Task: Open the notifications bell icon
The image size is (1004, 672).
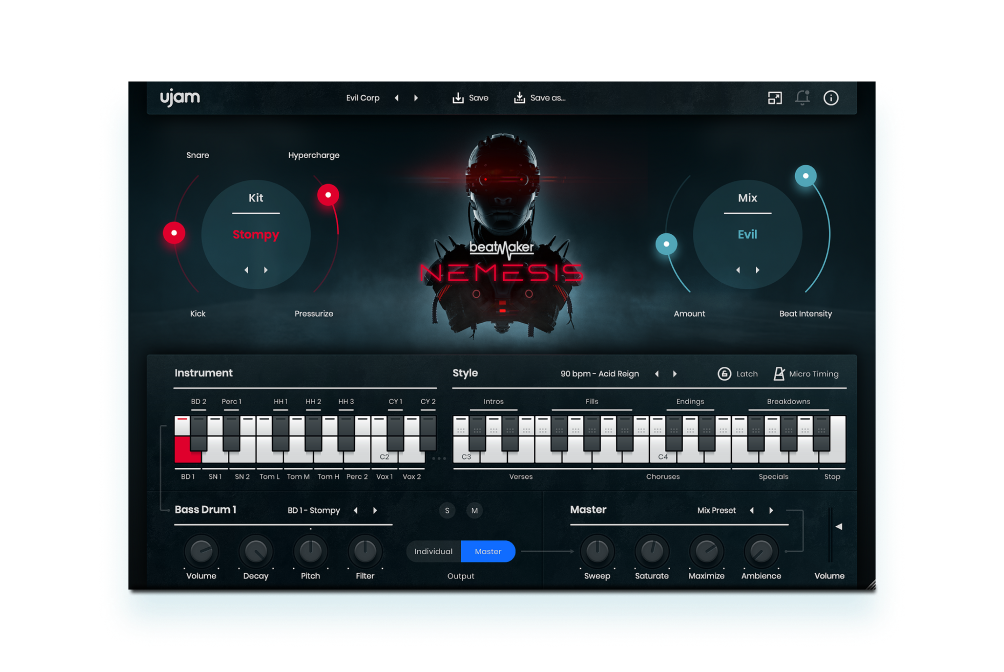Action: click(x=802, y=98)
